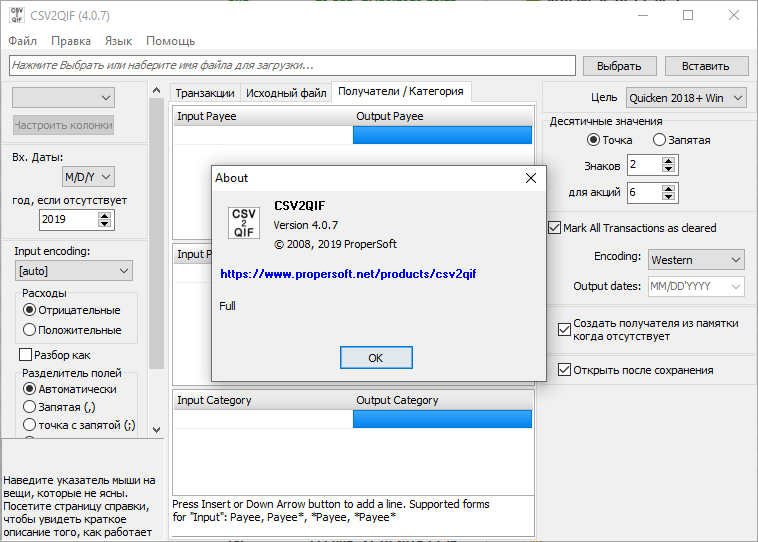Click the Output Category column header

(443, 400)
